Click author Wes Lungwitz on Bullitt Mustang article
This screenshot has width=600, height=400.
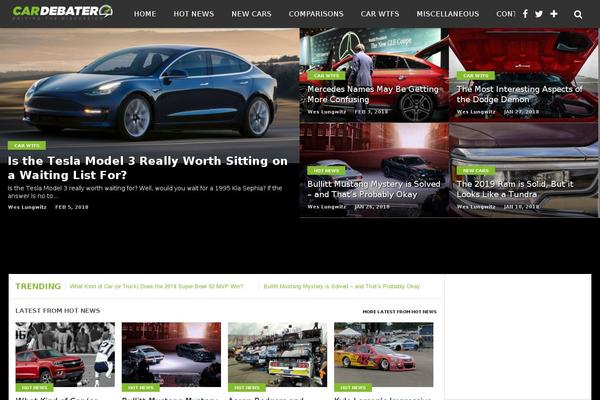click(327, 207)
